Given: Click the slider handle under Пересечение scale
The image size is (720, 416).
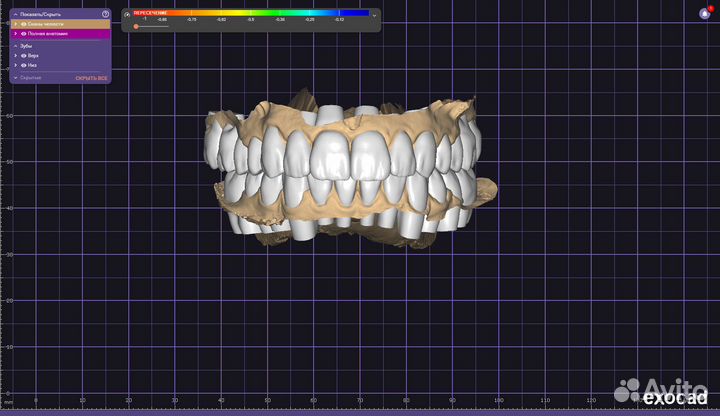Looking at the screenshot, I should (x=136, y=26).
